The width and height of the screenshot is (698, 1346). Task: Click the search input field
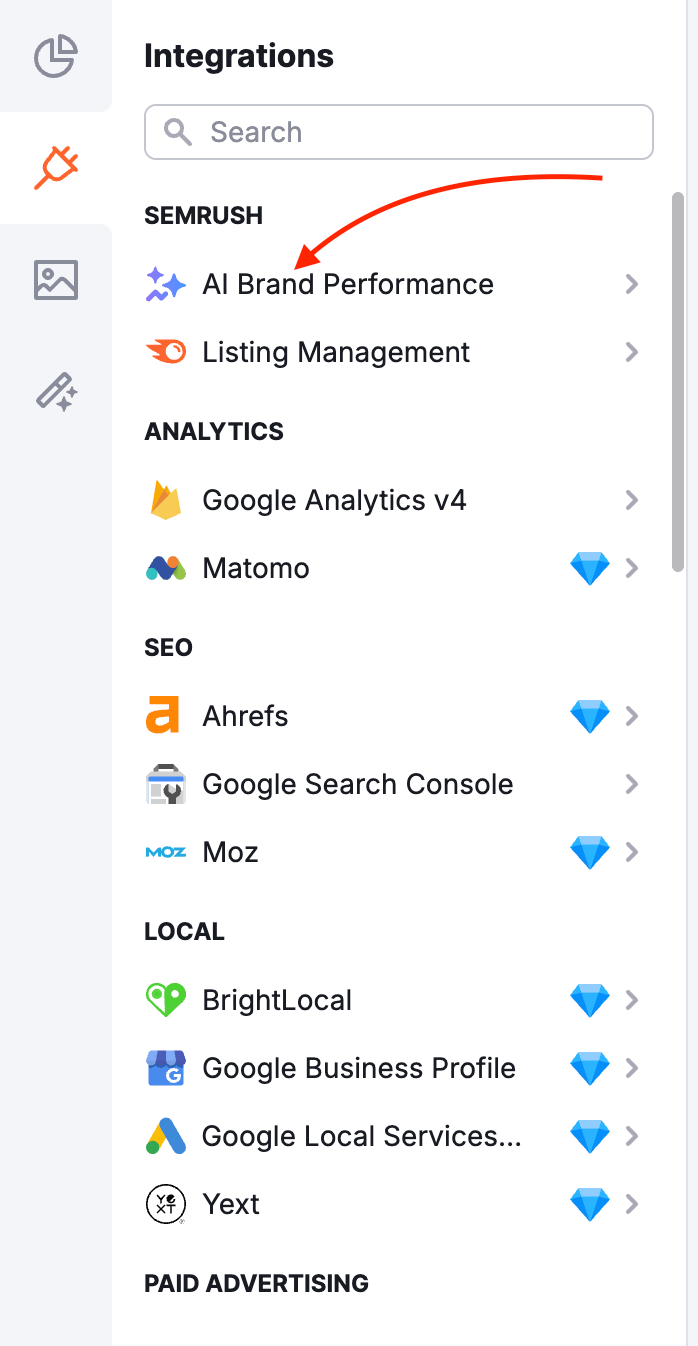click(x=398, y=131)
